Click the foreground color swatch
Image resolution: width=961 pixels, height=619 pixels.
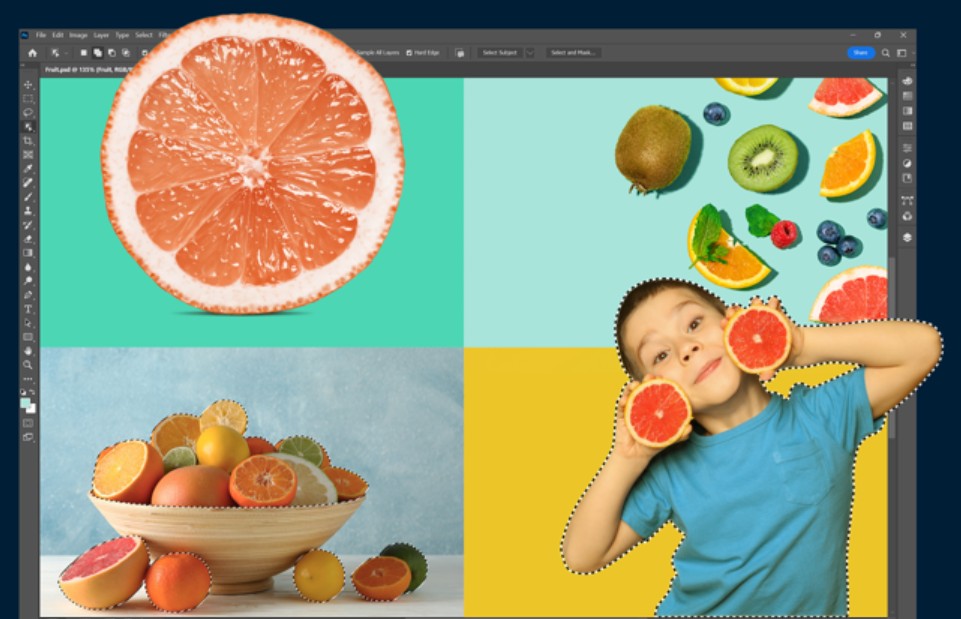tap(25, 403)
